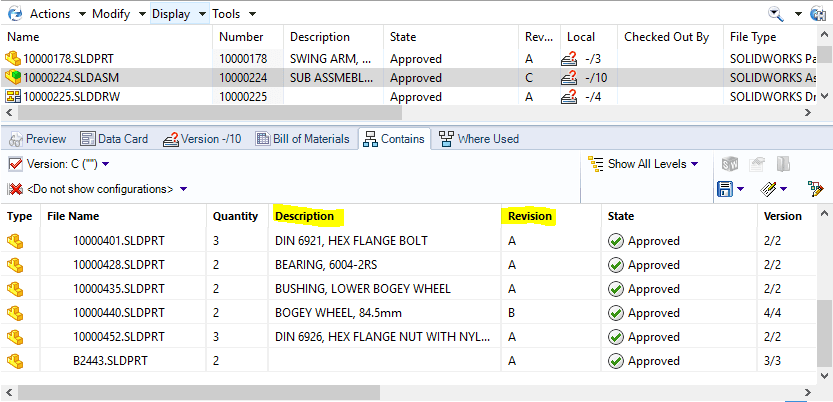The image size is (833, 402).
Task: Open the Tools menu
Action: point(233,14)
